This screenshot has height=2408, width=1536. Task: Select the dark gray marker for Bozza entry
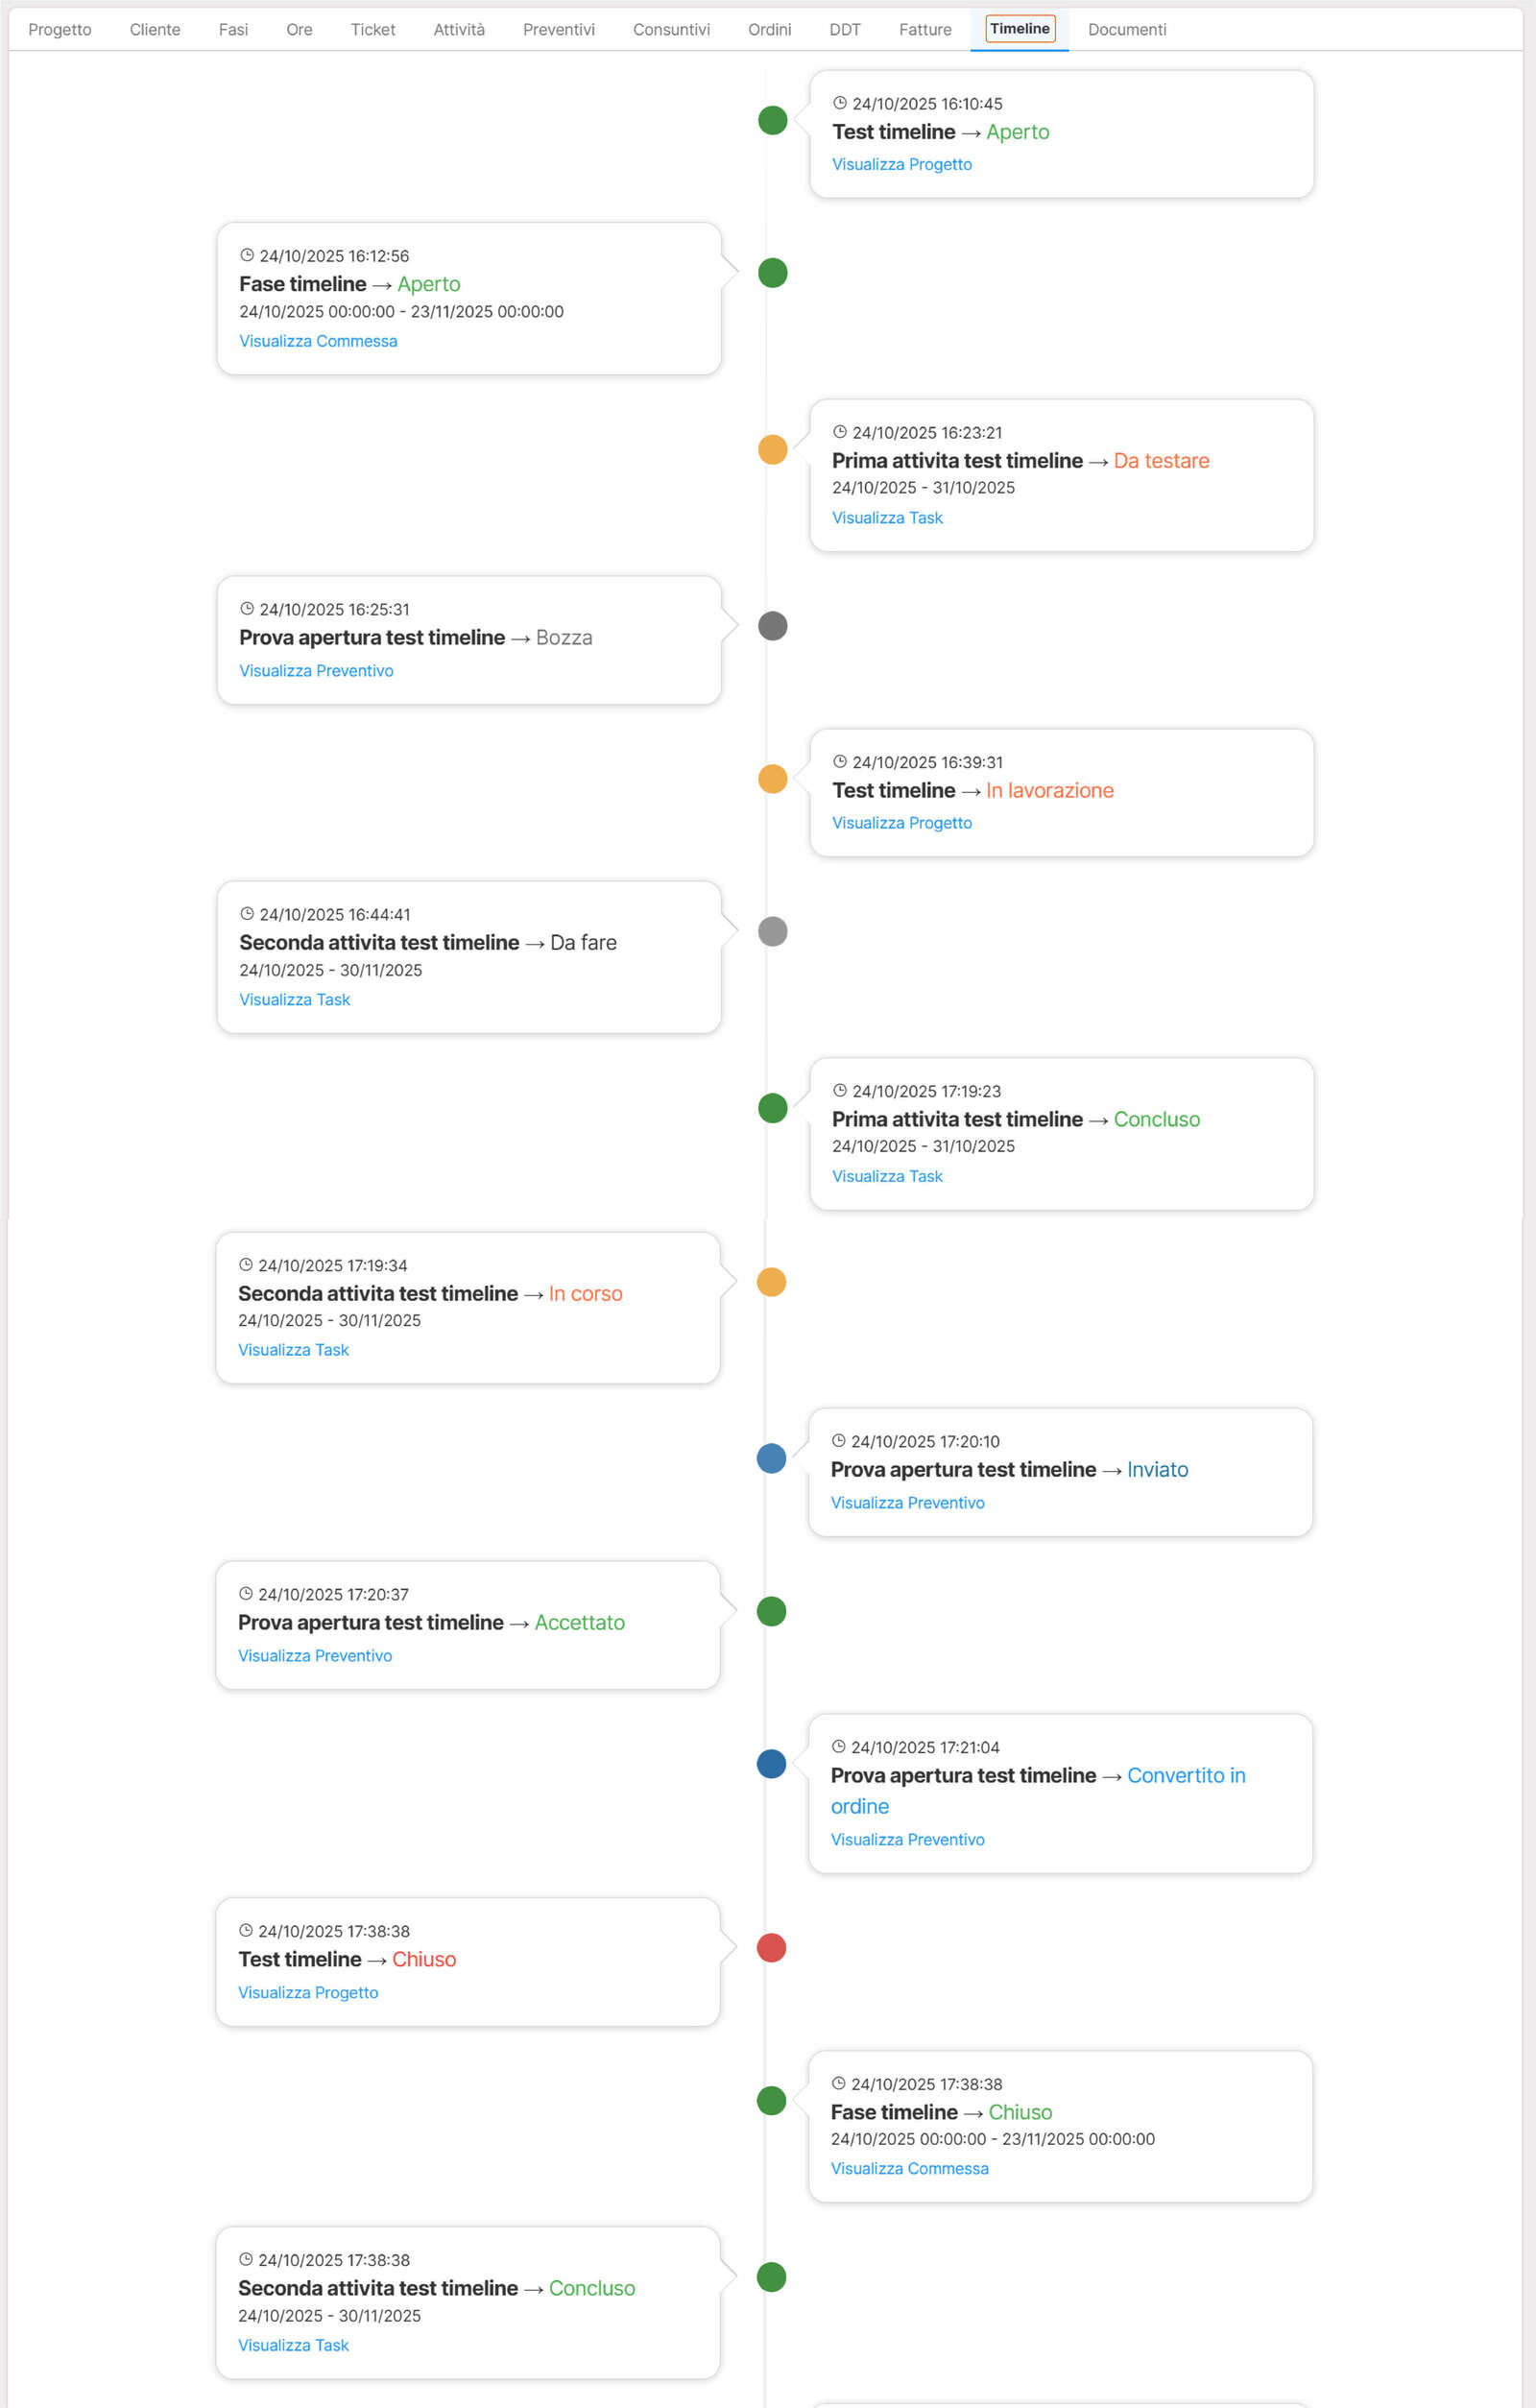point(773,626)
